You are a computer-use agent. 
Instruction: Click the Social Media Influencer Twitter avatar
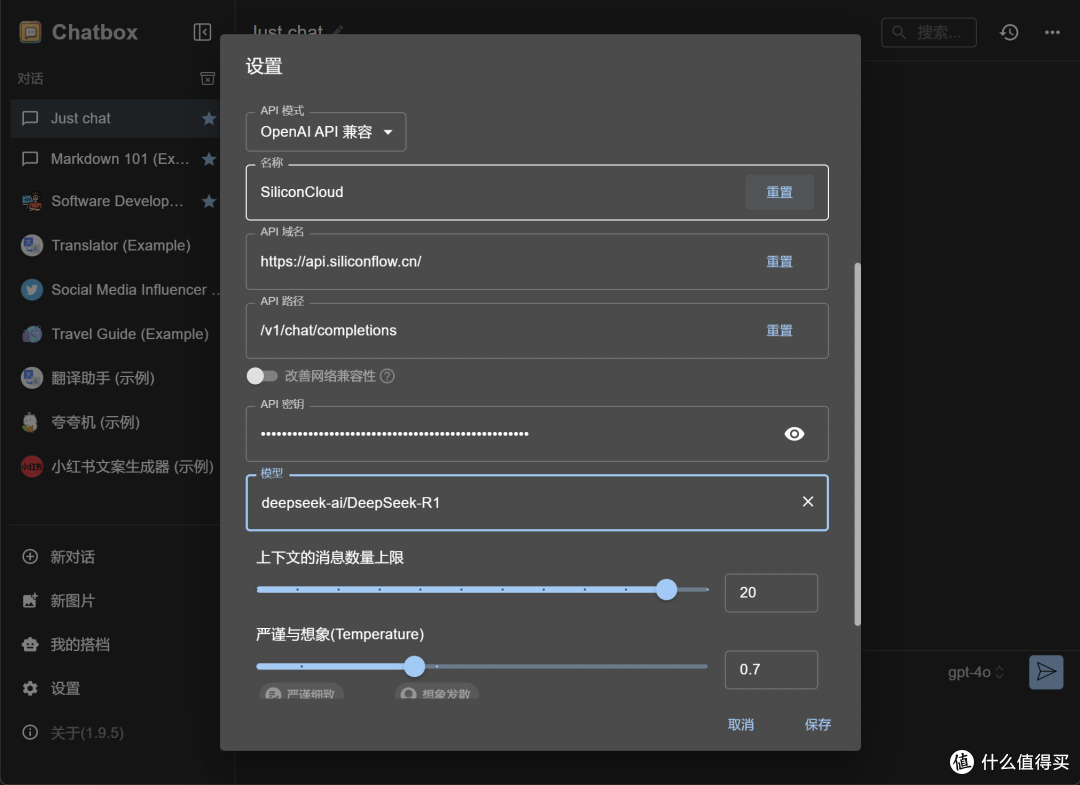[x=32, y=289]
